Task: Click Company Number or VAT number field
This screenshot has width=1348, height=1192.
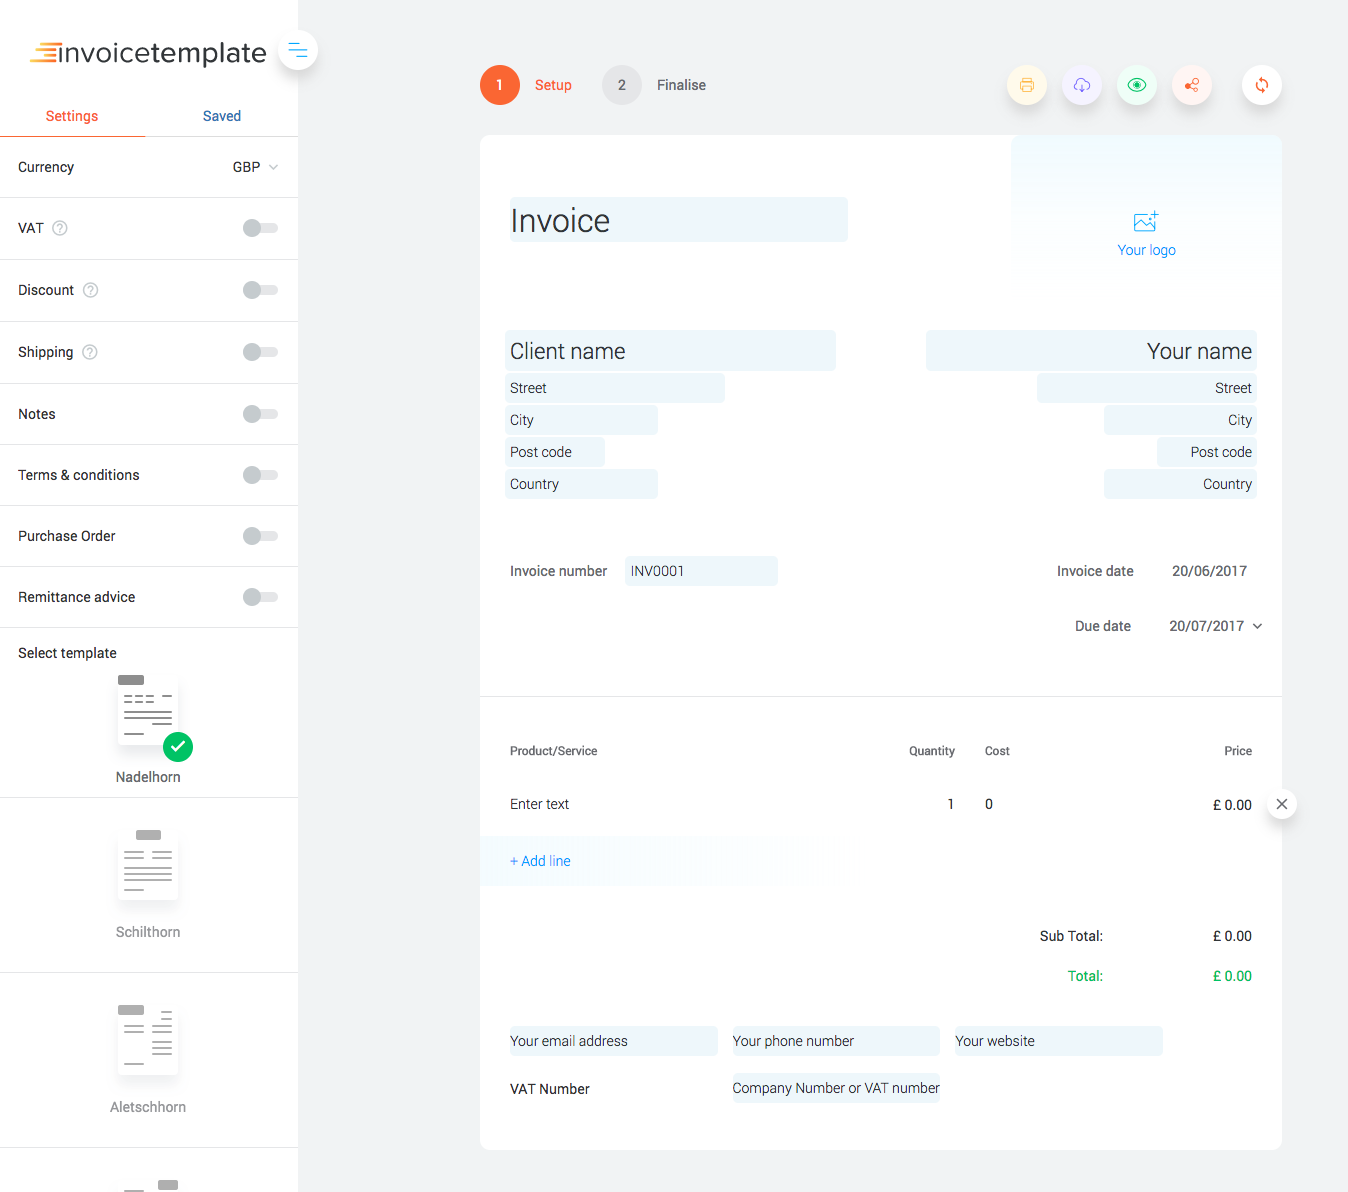Action: tap(836, 1088)
